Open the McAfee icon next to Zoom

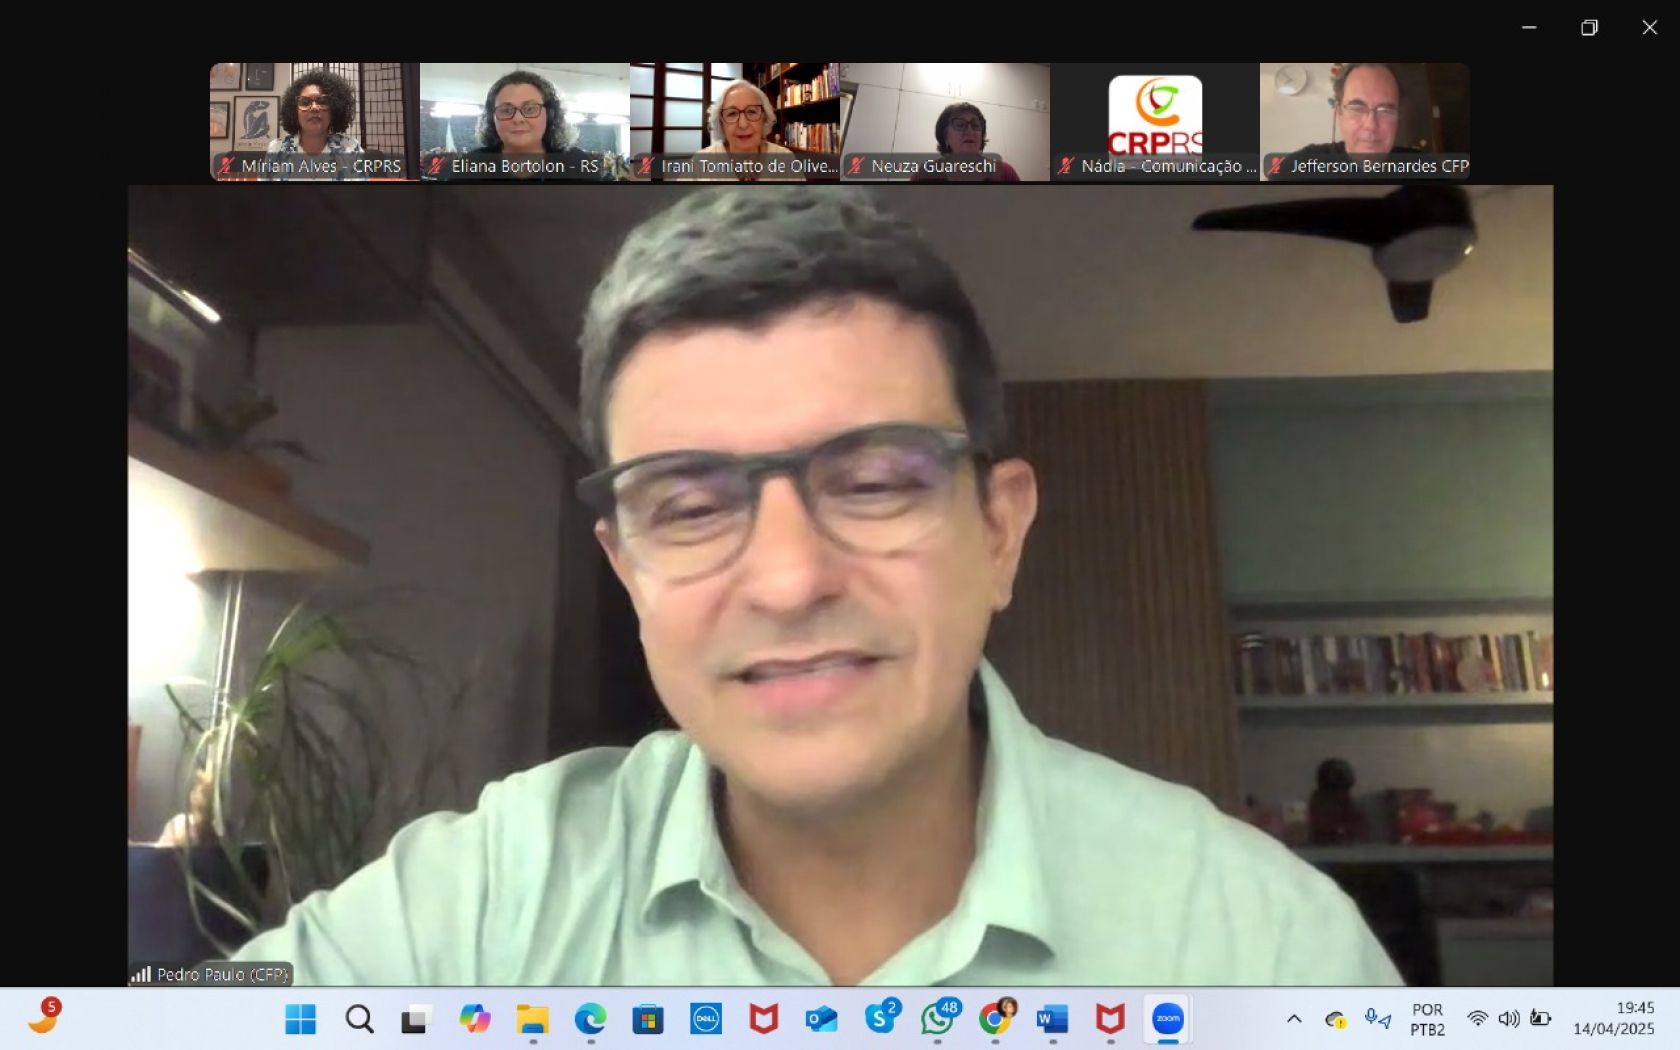[x=1110, y=1019]
